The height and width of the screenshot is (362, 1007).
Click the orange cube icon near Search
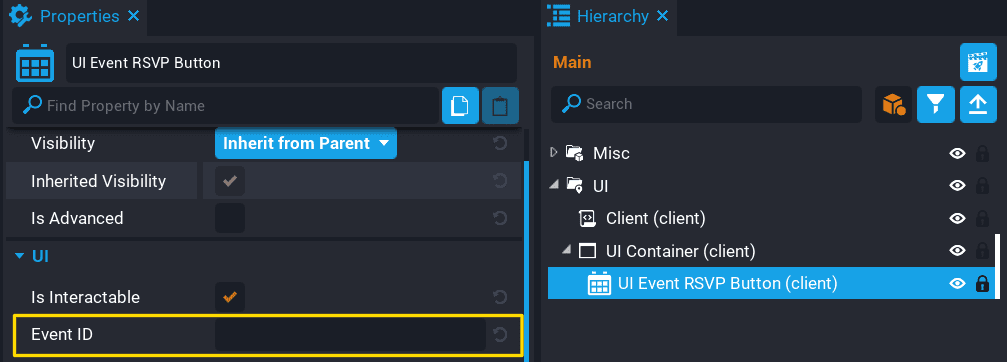[x=893, y=104]
